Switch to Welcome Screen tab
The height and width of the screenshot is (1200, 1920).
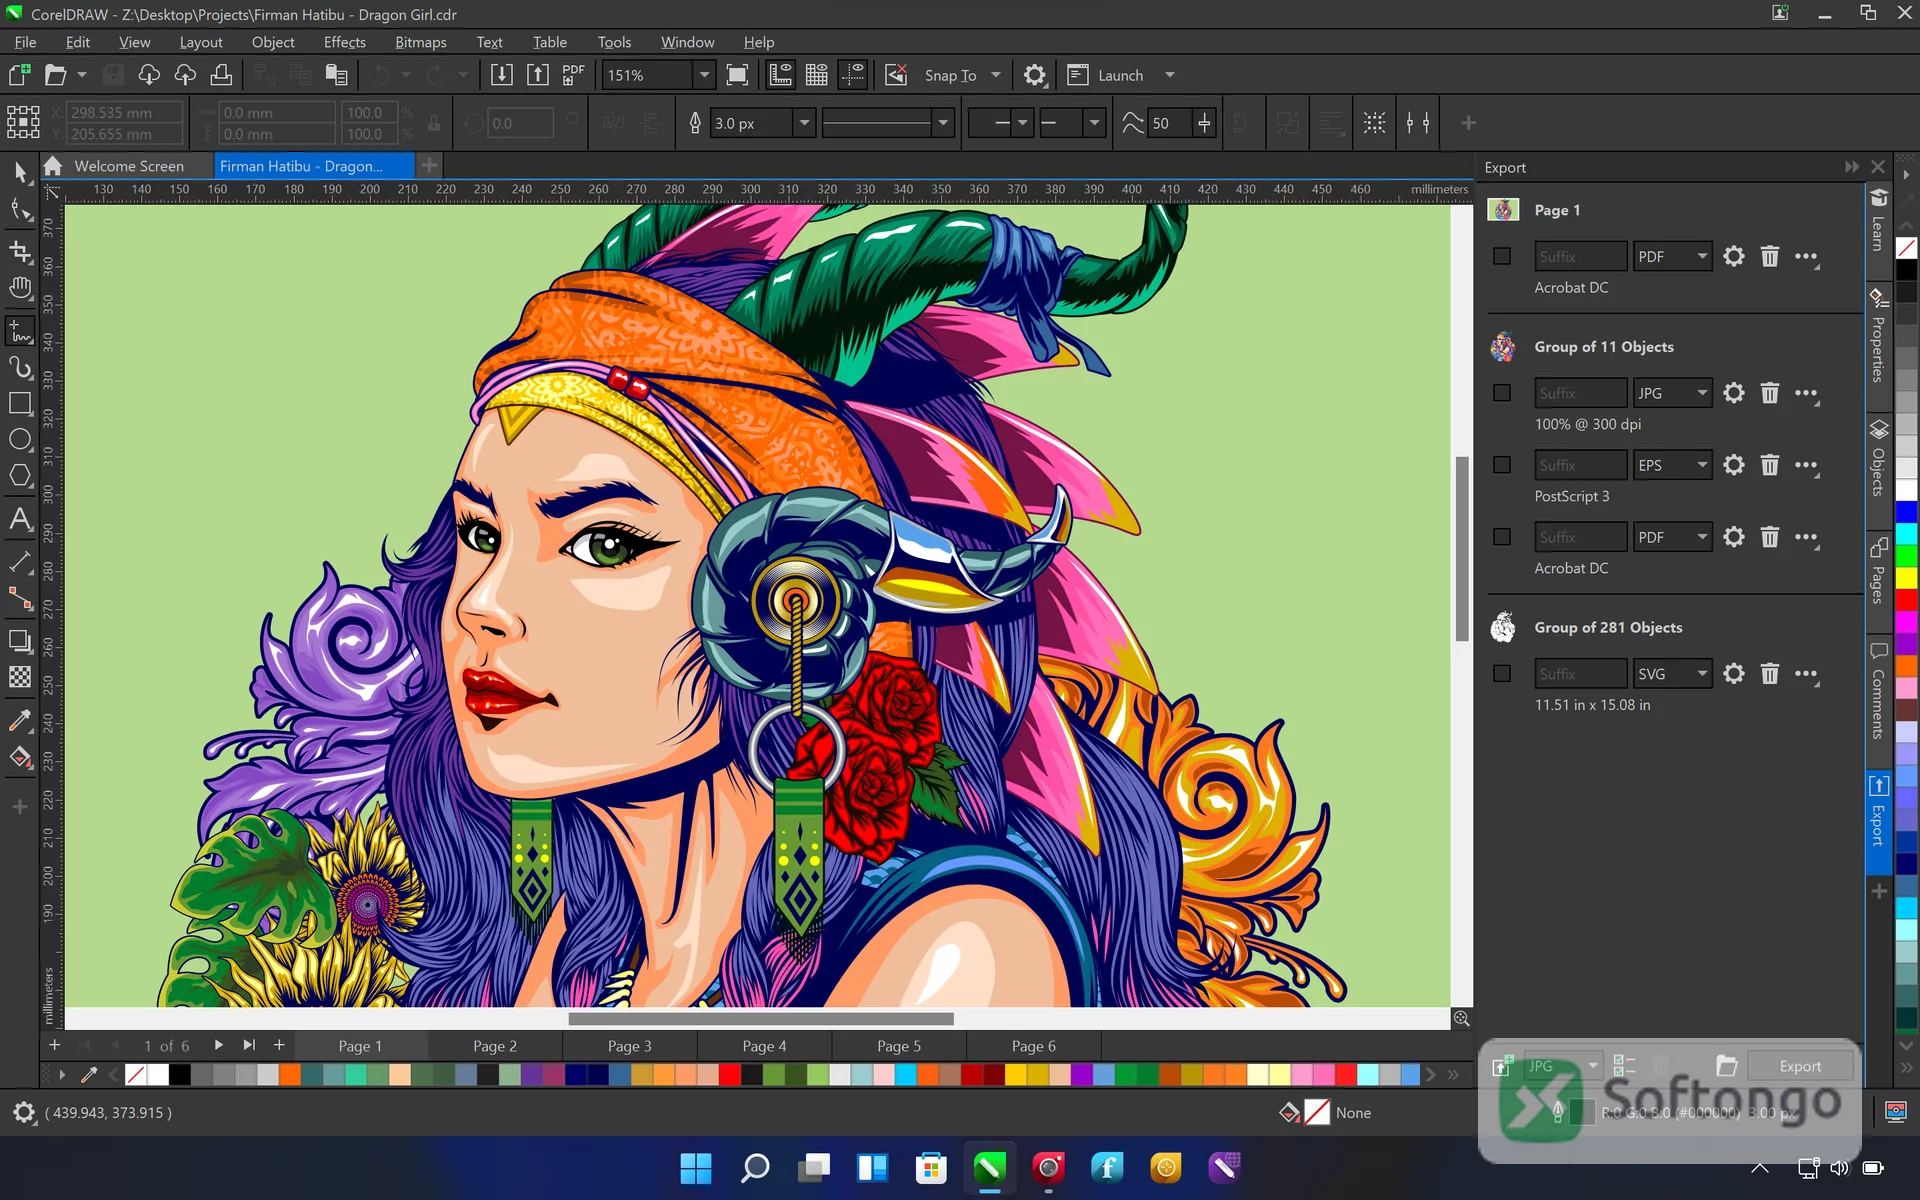click(128, 166)
